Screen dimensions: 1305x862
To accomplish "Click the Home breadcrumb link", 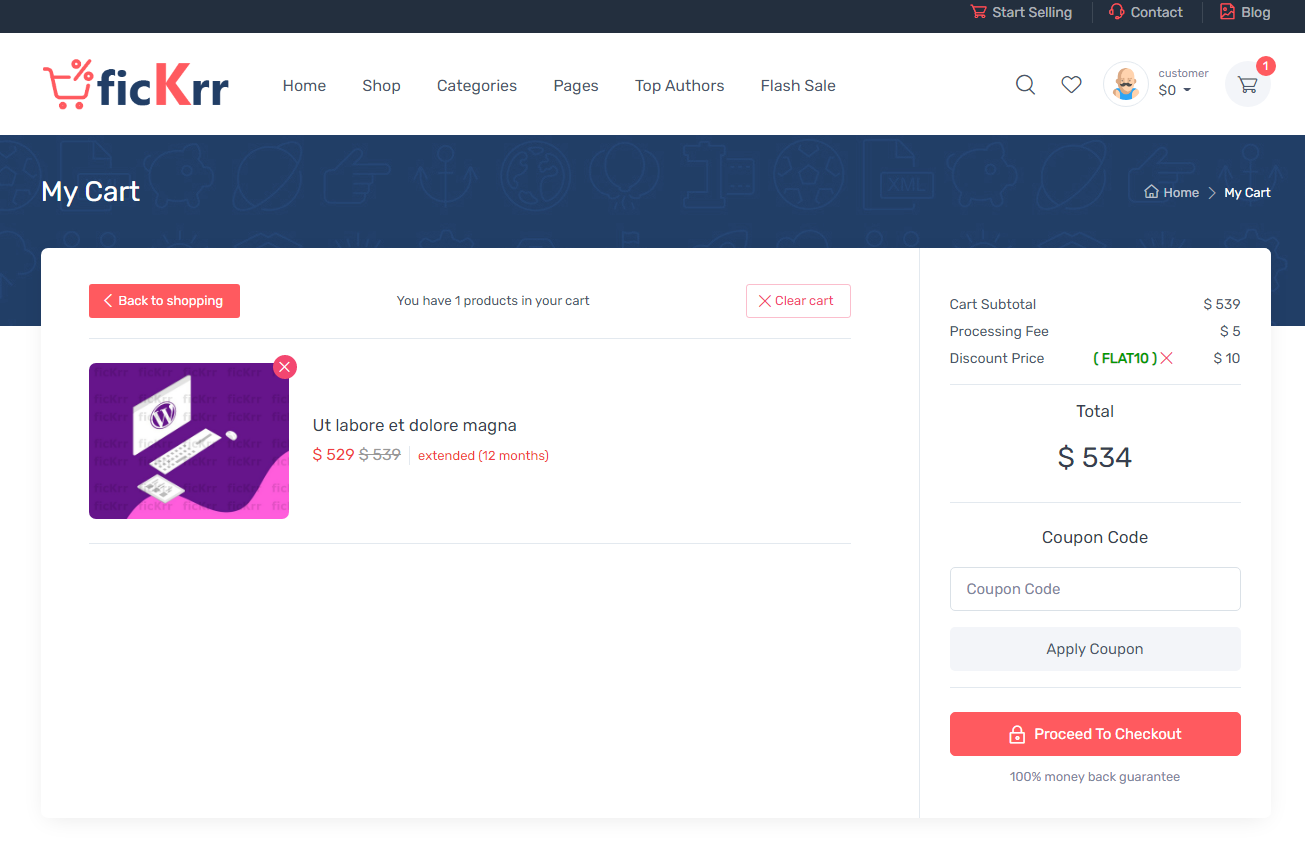I will coord(1181,192).
